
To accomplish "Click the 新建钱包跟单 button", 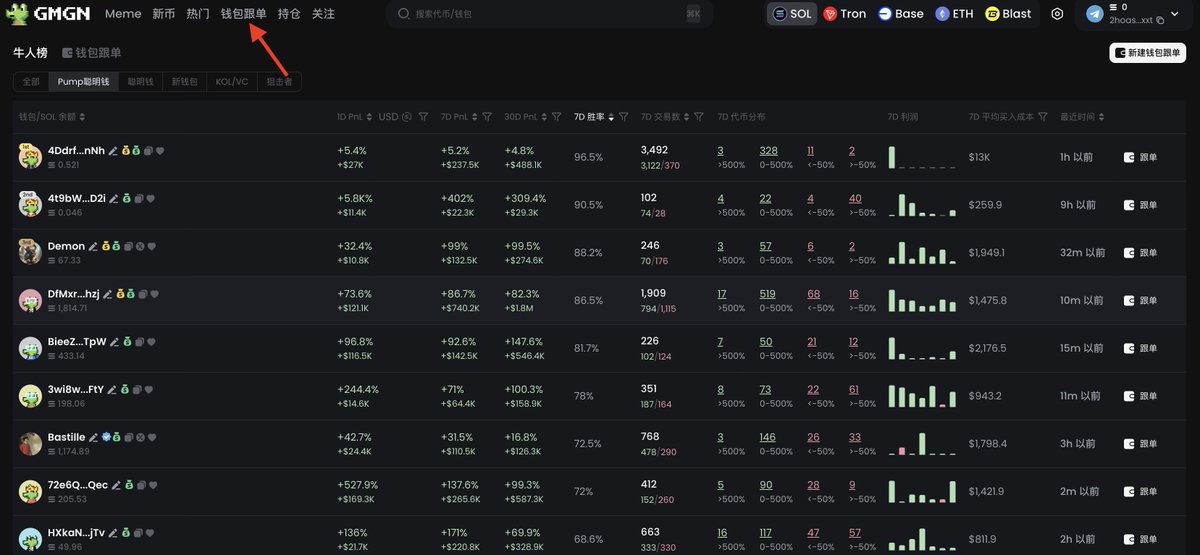I will click(1147, 53).
